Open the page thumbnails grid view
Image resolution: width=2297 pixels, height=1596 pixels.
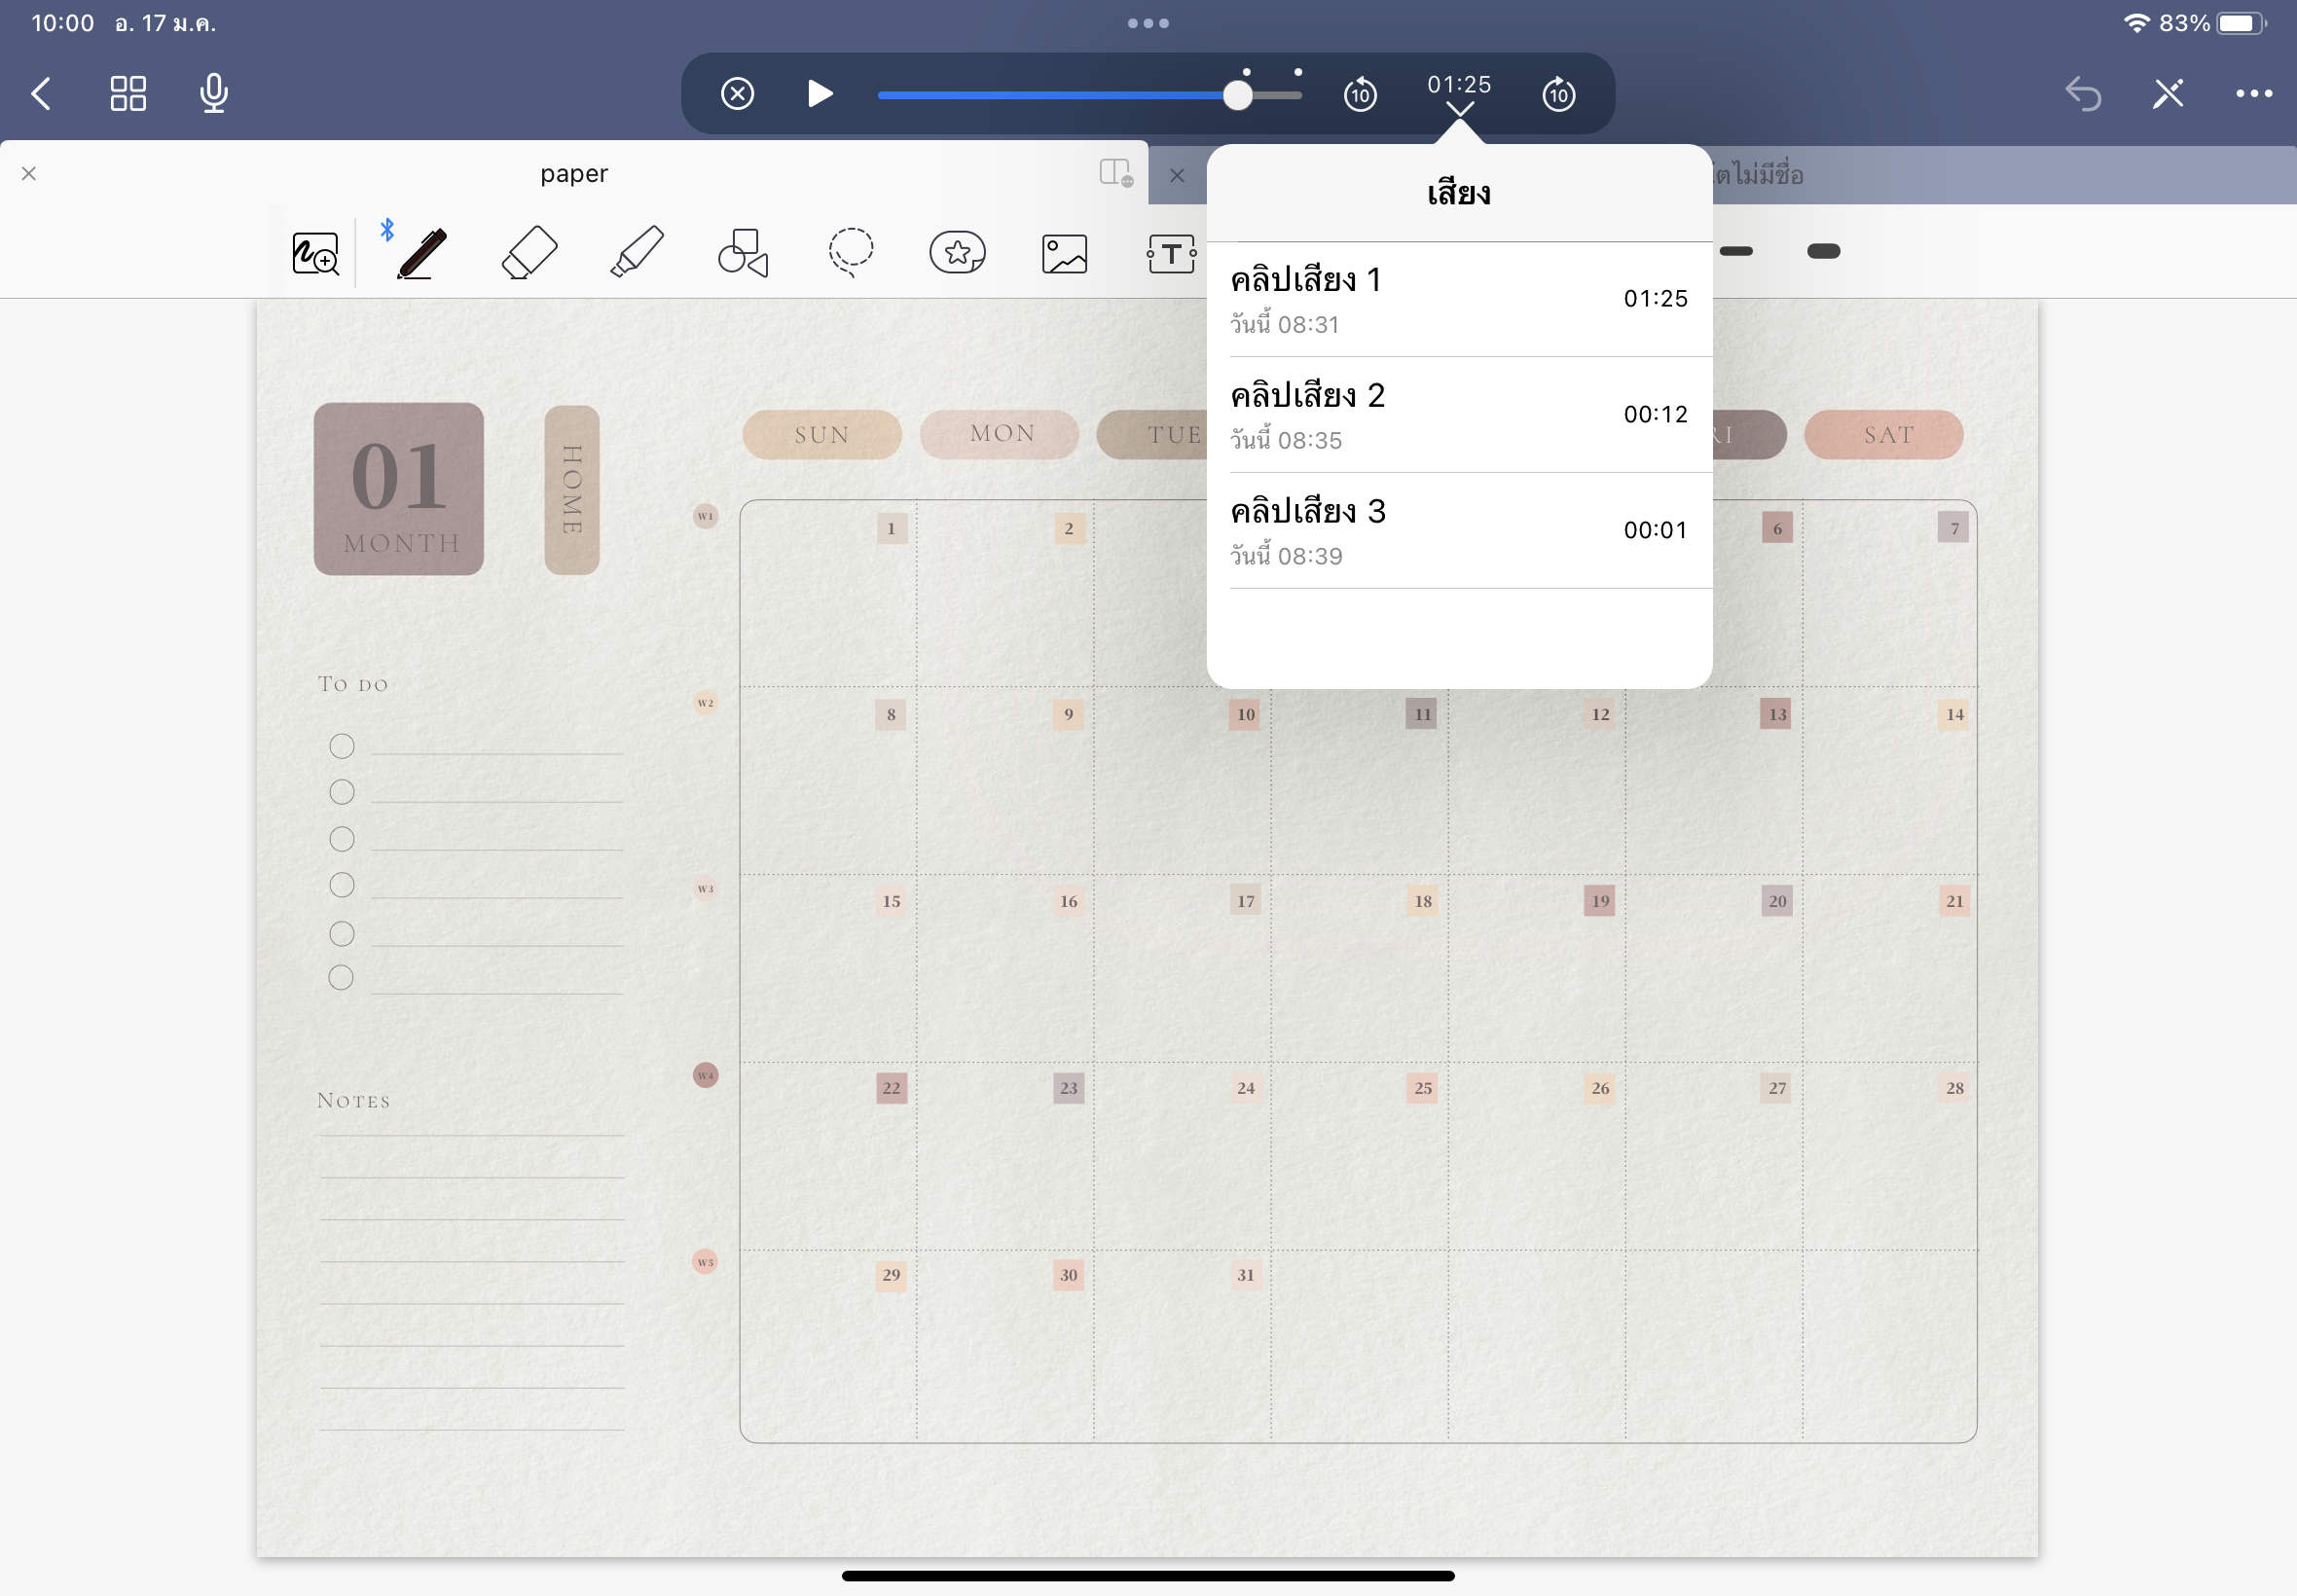tap(128, 94)
